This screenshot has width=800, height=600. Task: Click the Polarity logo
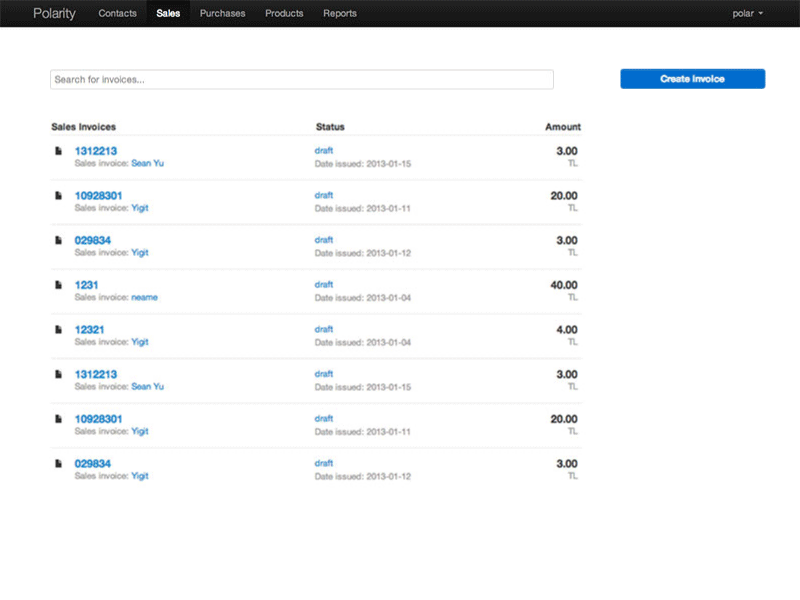[x=55, y=13]
